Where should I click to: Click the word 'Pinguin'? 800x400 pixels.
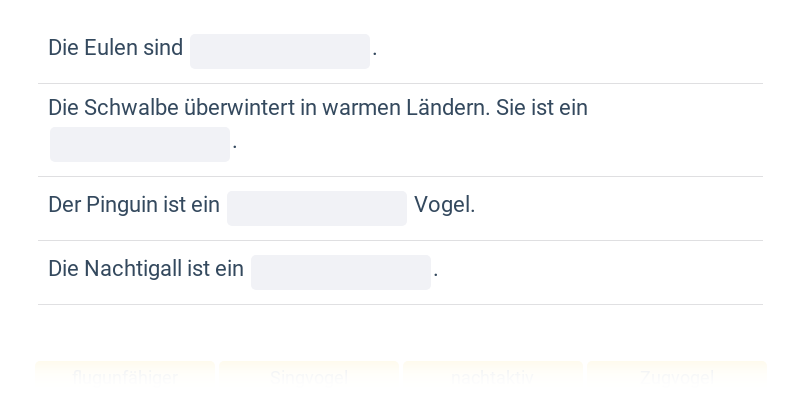122,205
